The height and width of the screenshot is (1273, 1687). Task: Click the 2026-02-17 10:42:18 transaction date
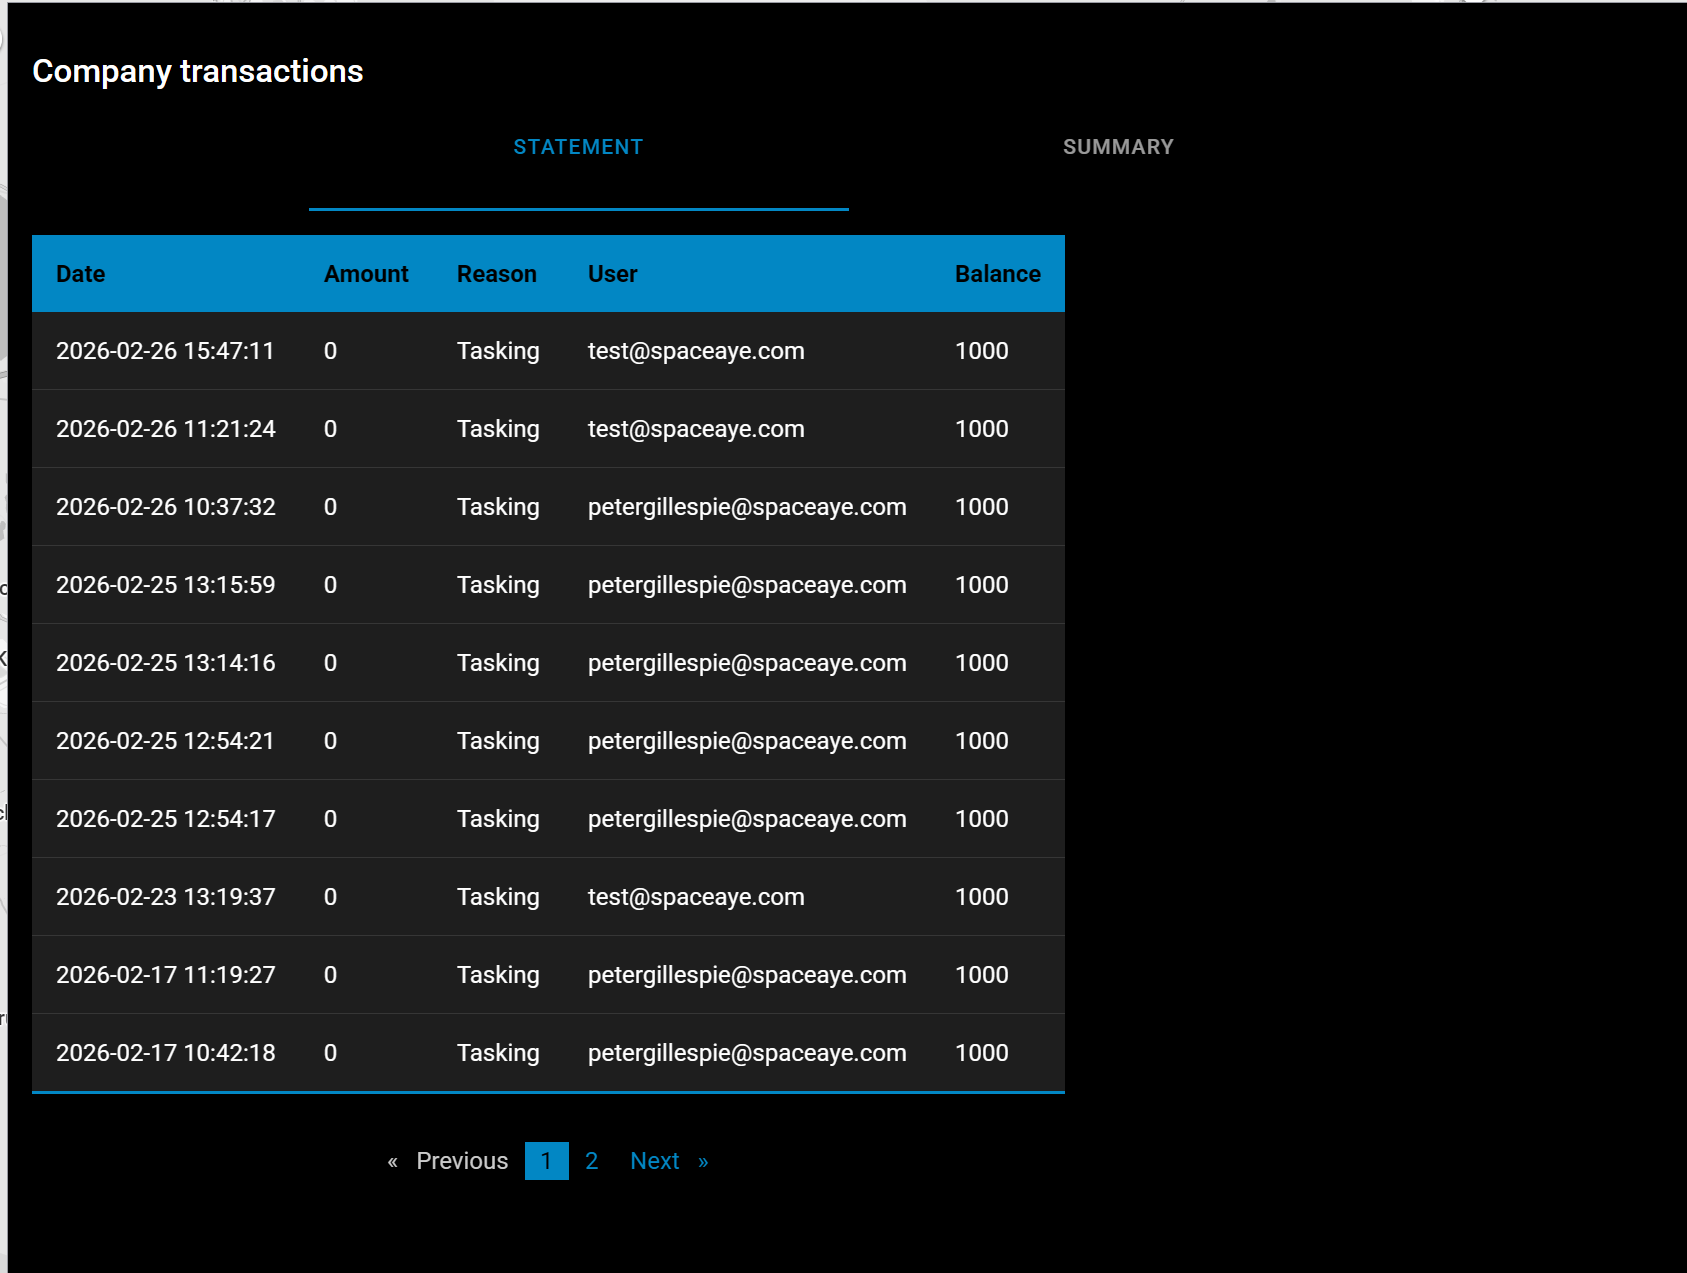tap(165, 1053)
